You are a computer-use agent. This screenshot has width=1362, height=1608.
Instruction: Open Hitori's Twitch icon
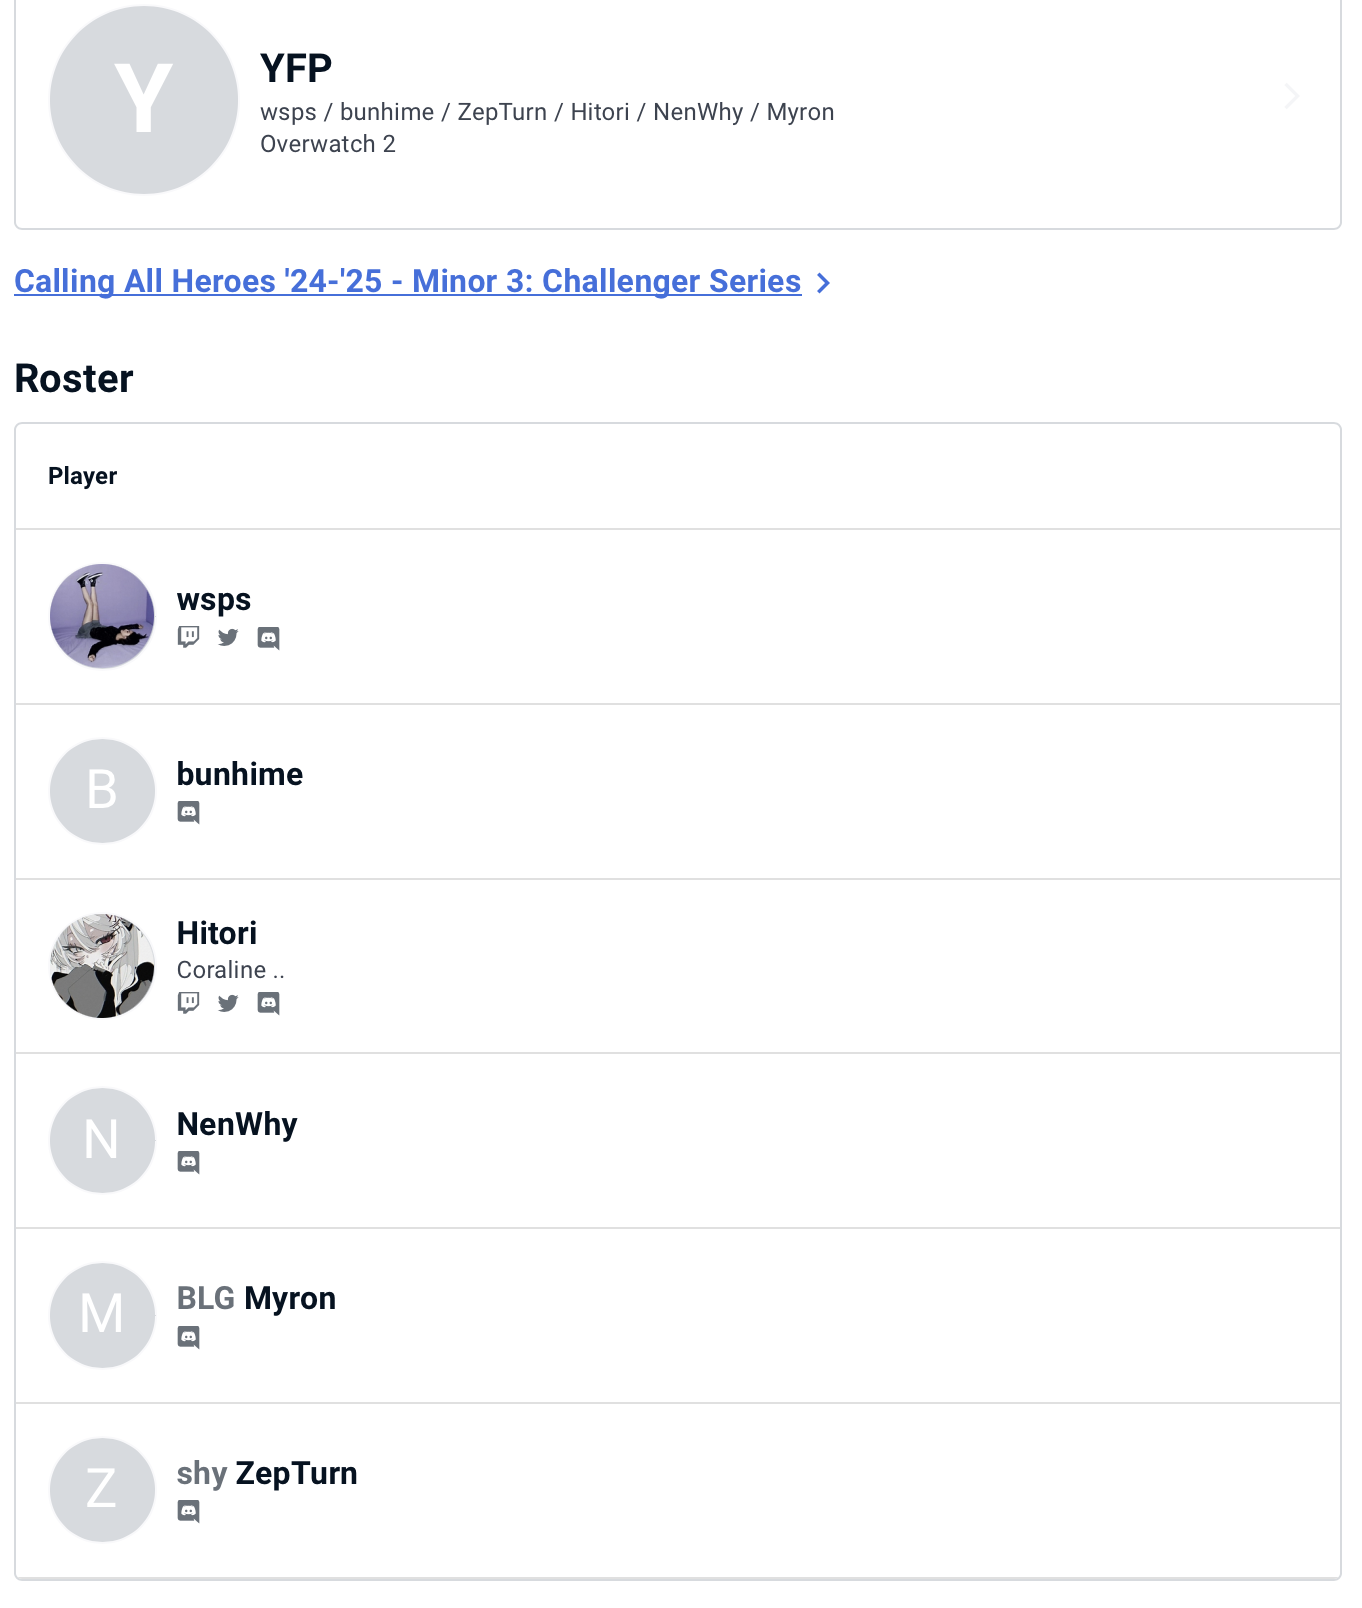188,1002
